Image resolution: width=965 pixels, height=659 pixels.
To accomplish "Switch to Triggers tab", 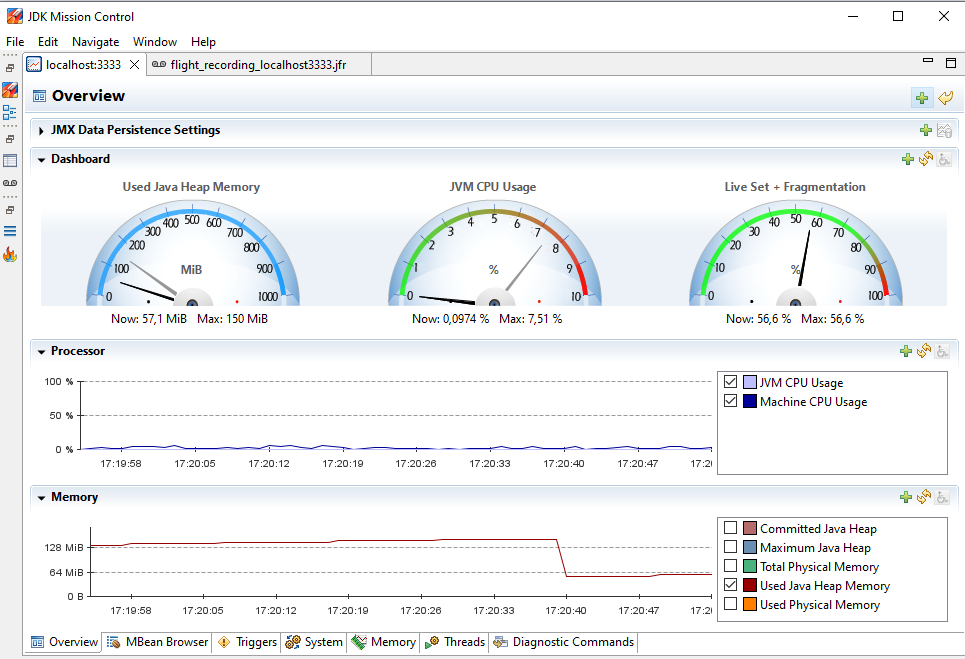I will pyautogui.click(x=247, y=642).
